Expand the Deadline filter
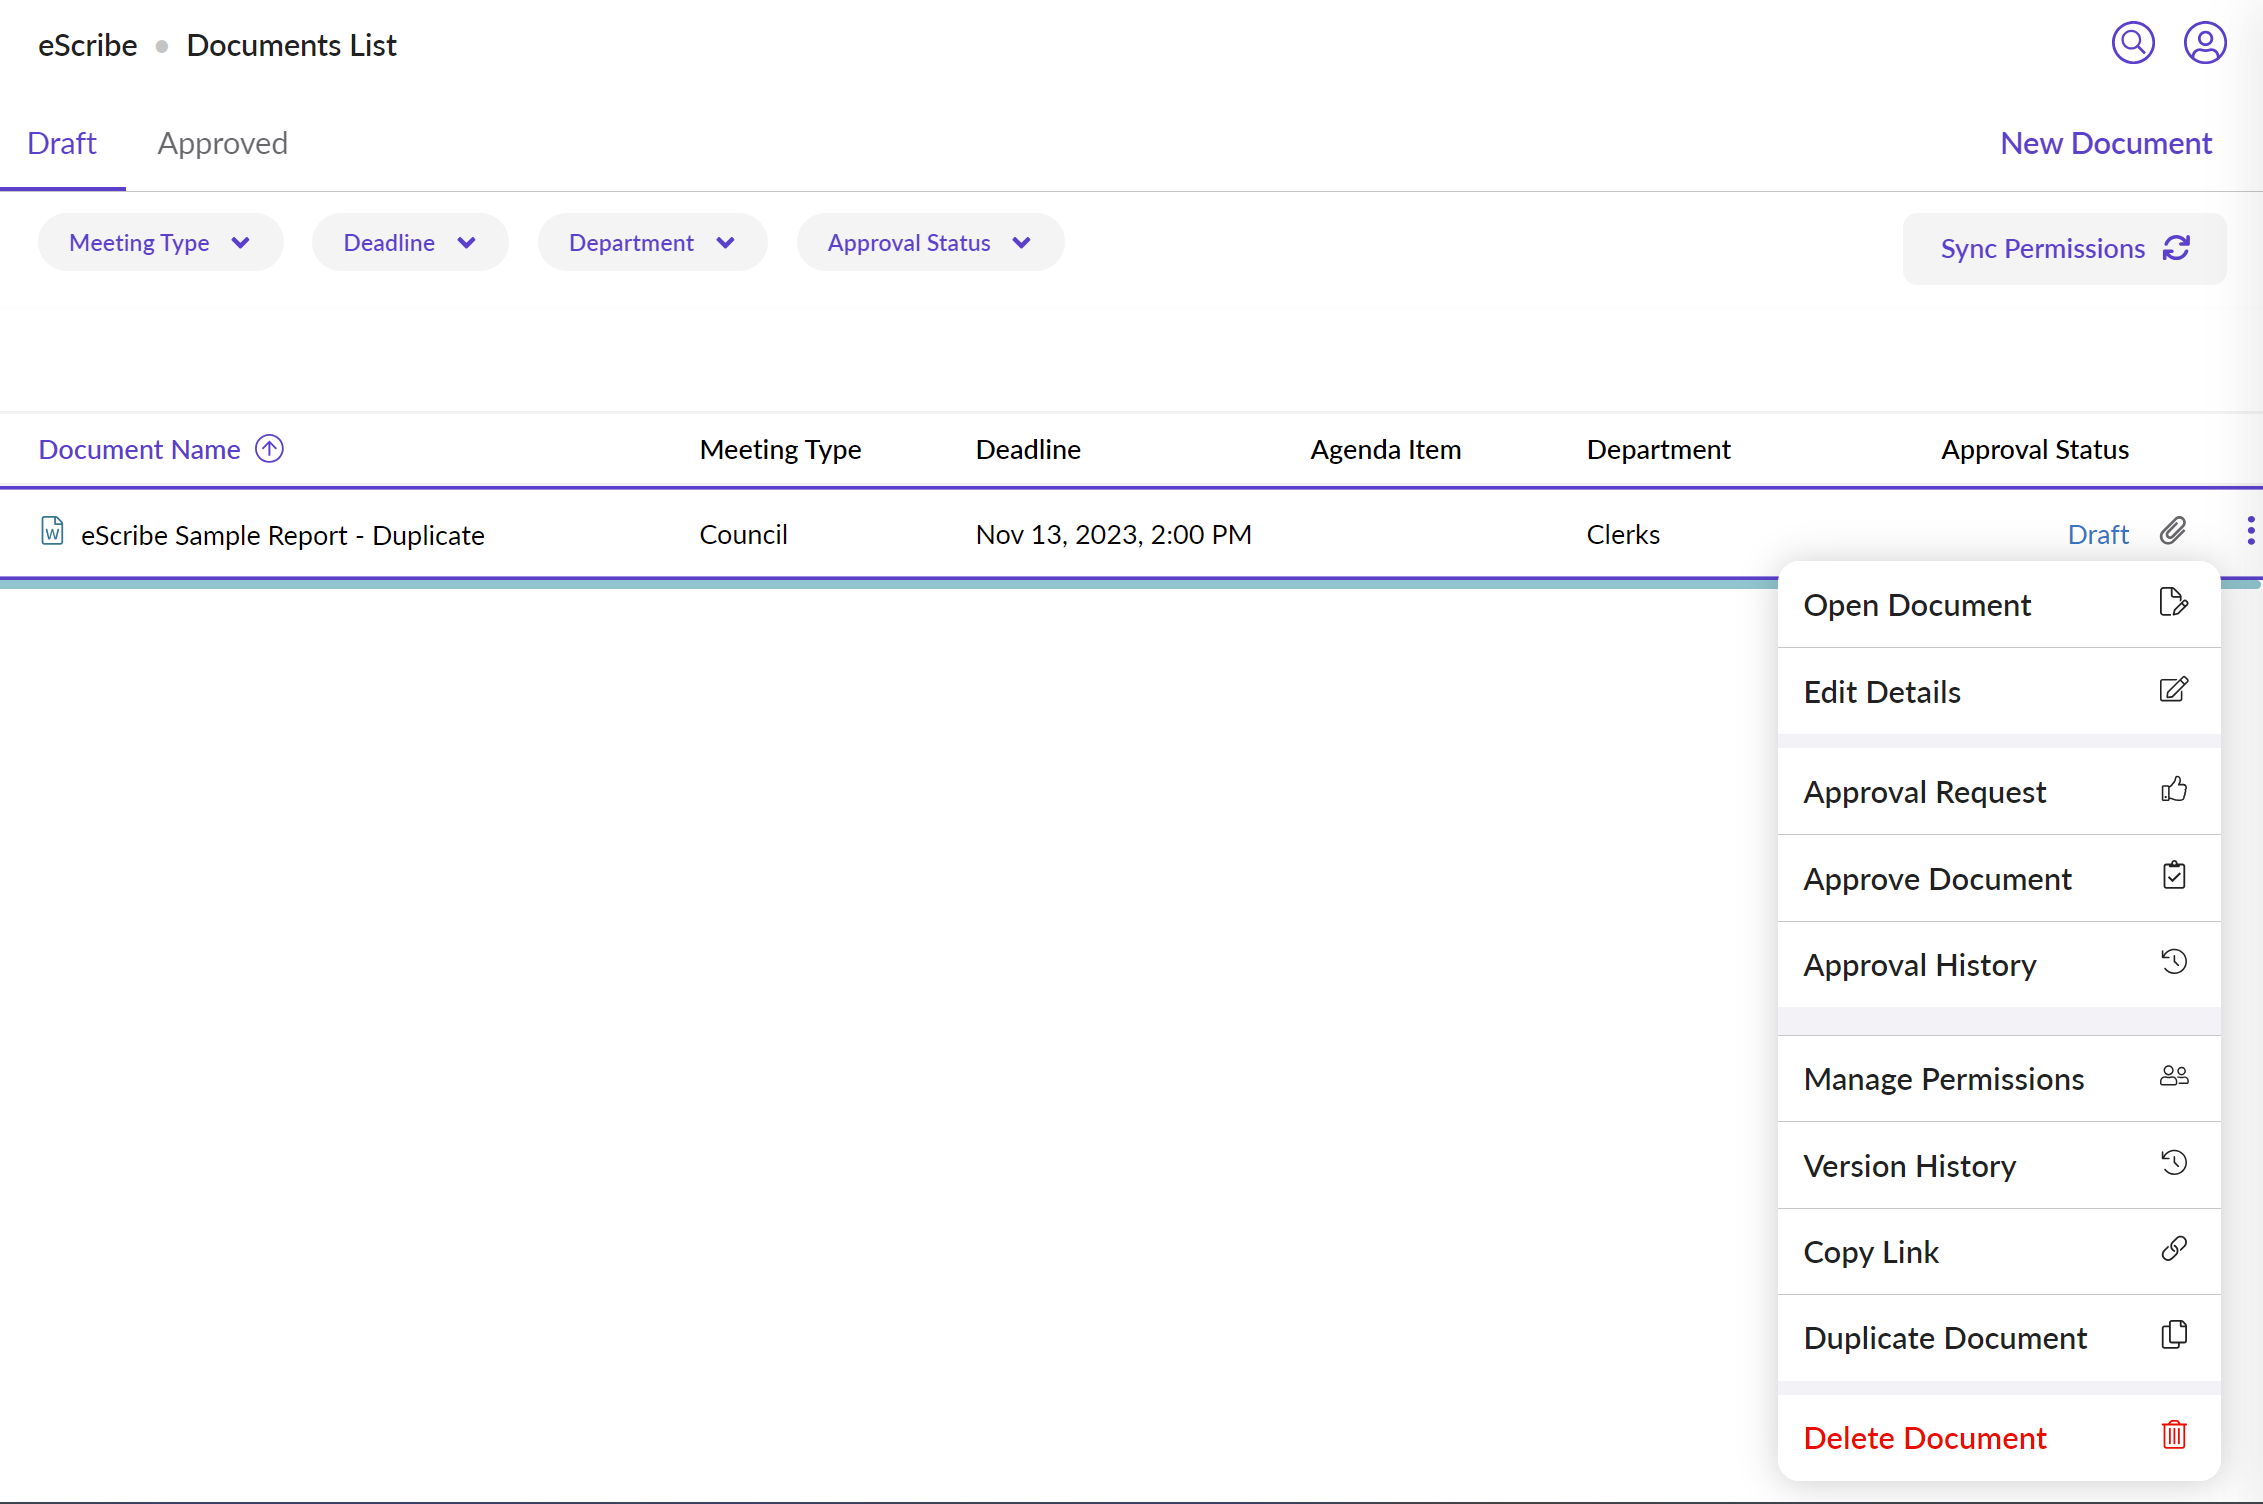 click(409, 242)
